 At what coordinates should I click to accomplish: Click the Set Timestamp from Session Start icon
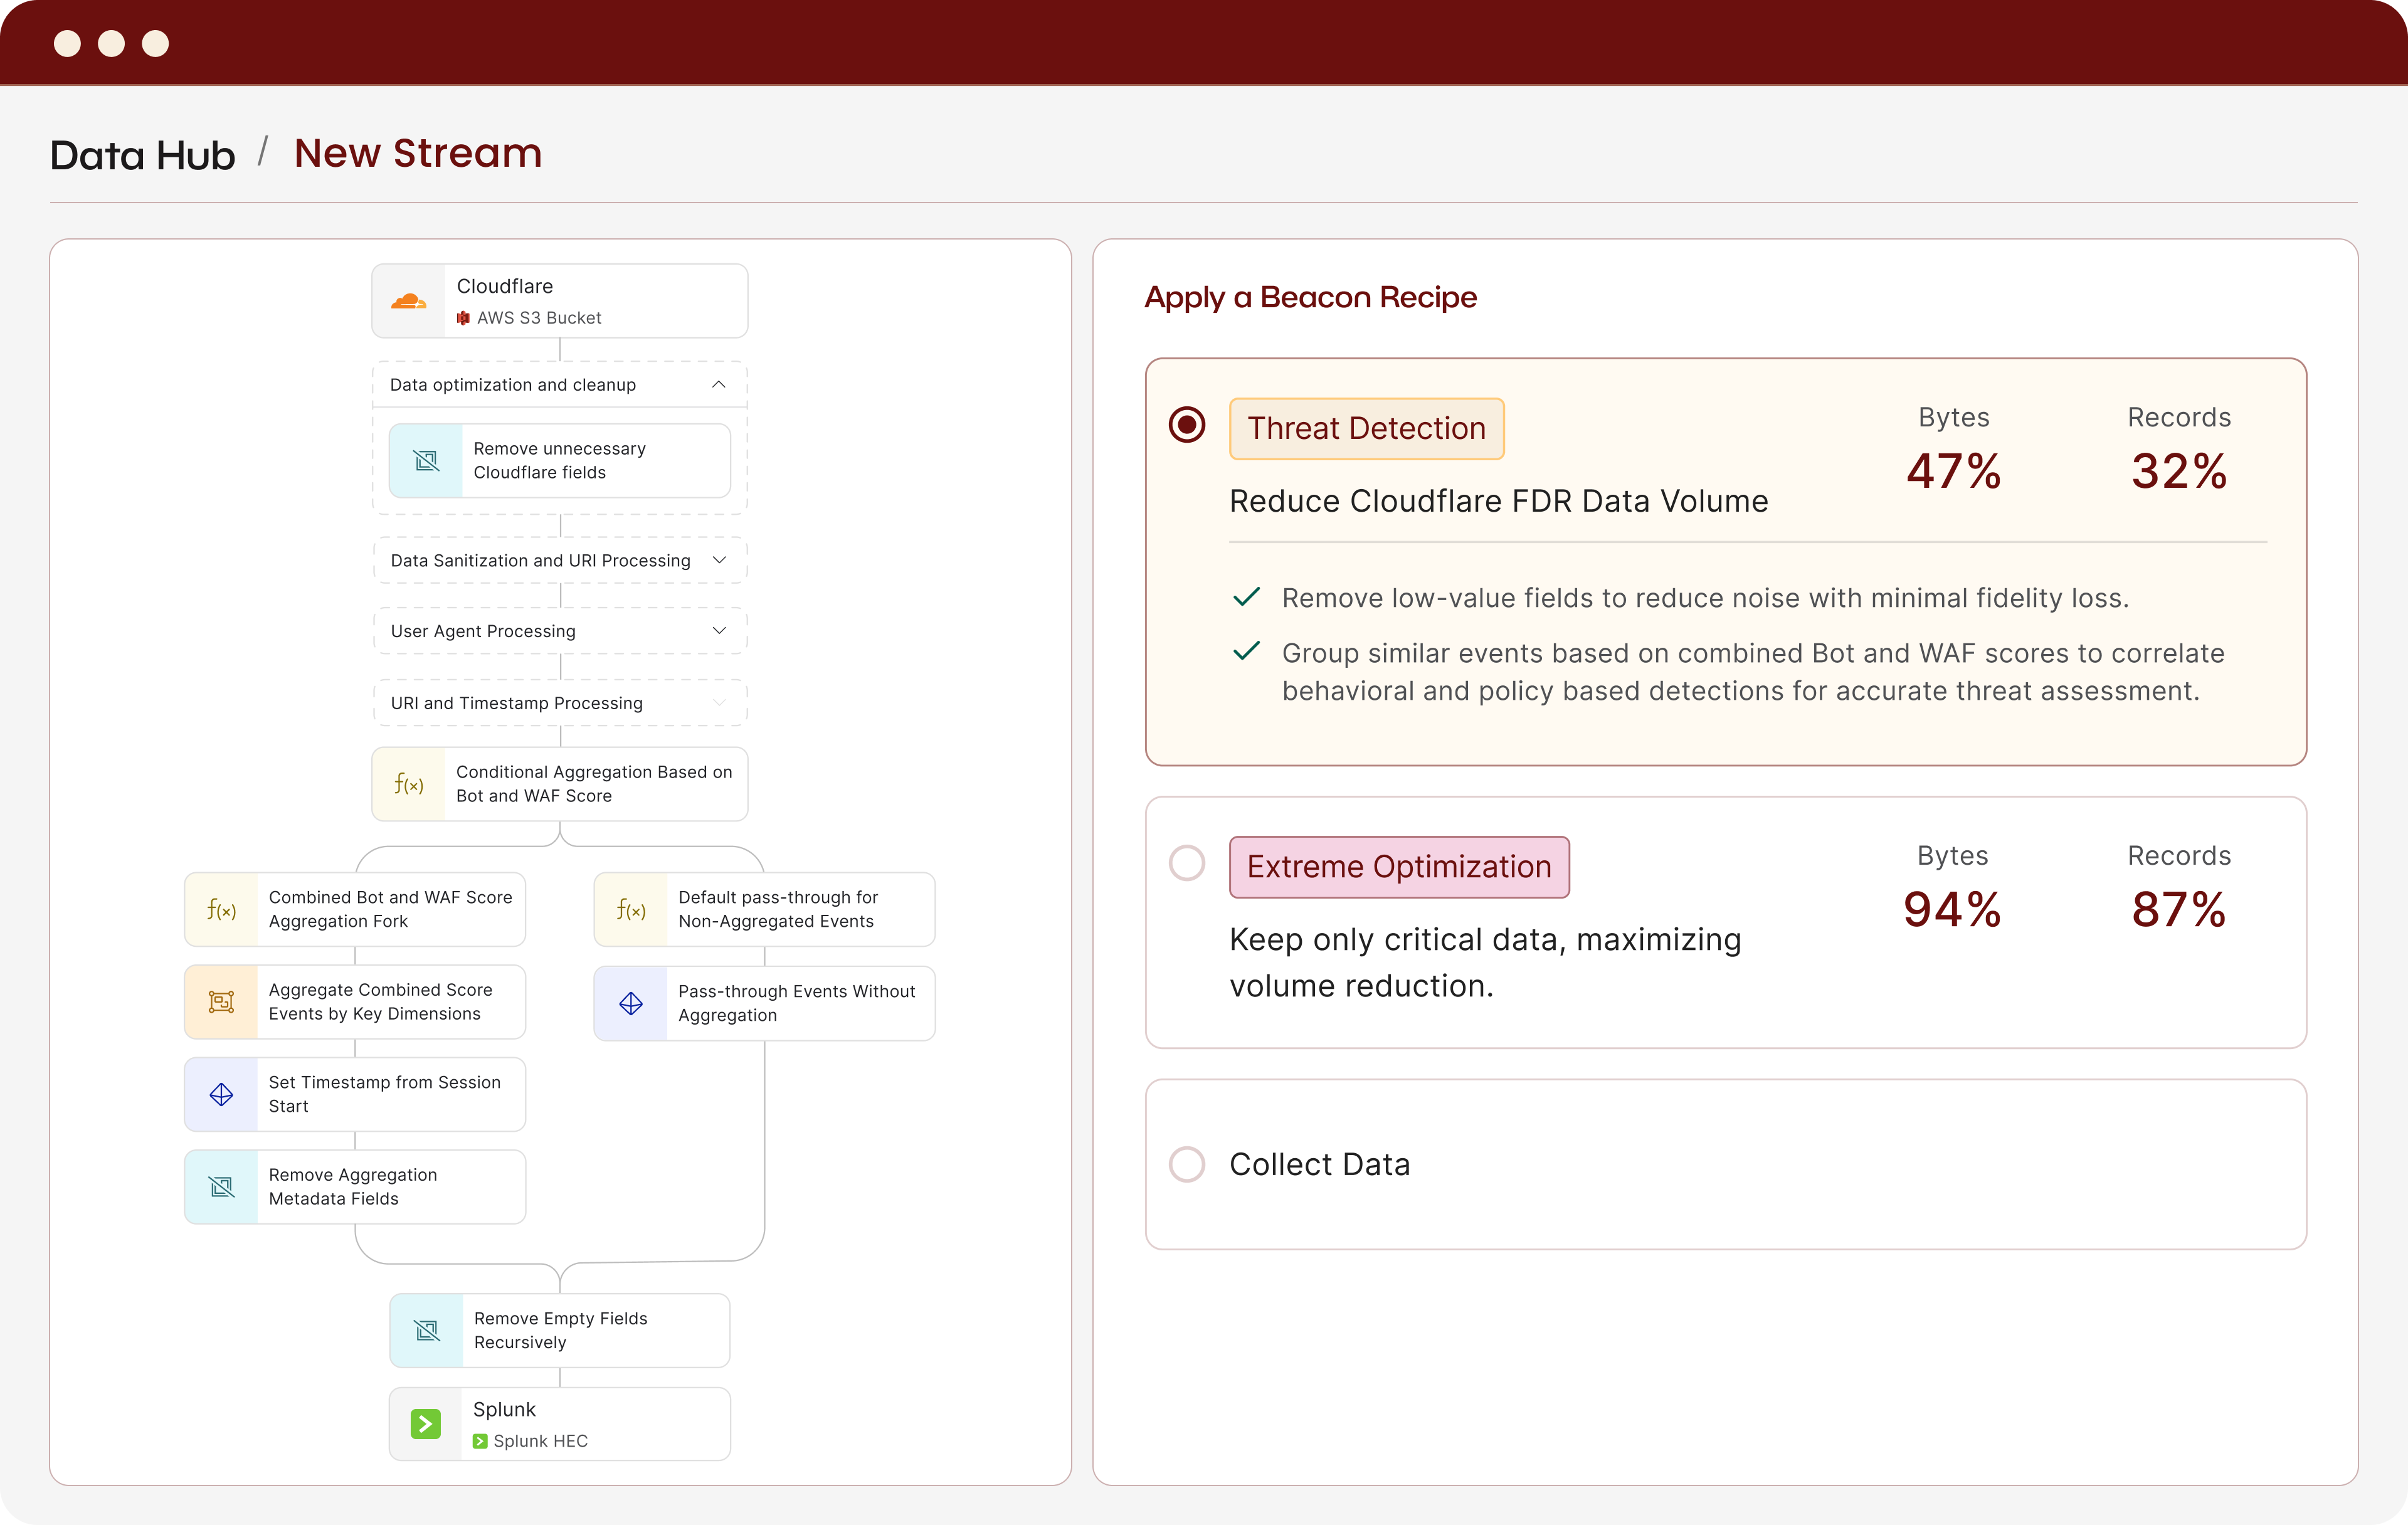pos(221,1095)
